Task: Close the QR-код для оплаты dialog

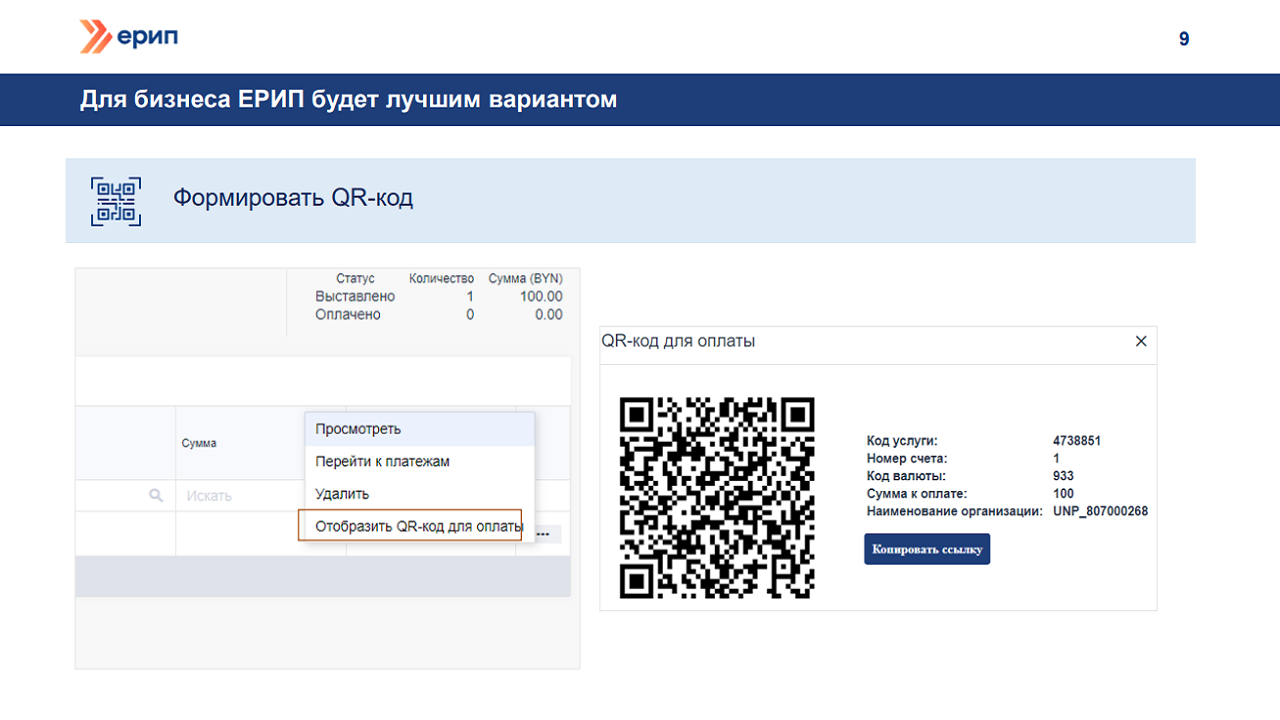Action: [x=1141, y=341]
